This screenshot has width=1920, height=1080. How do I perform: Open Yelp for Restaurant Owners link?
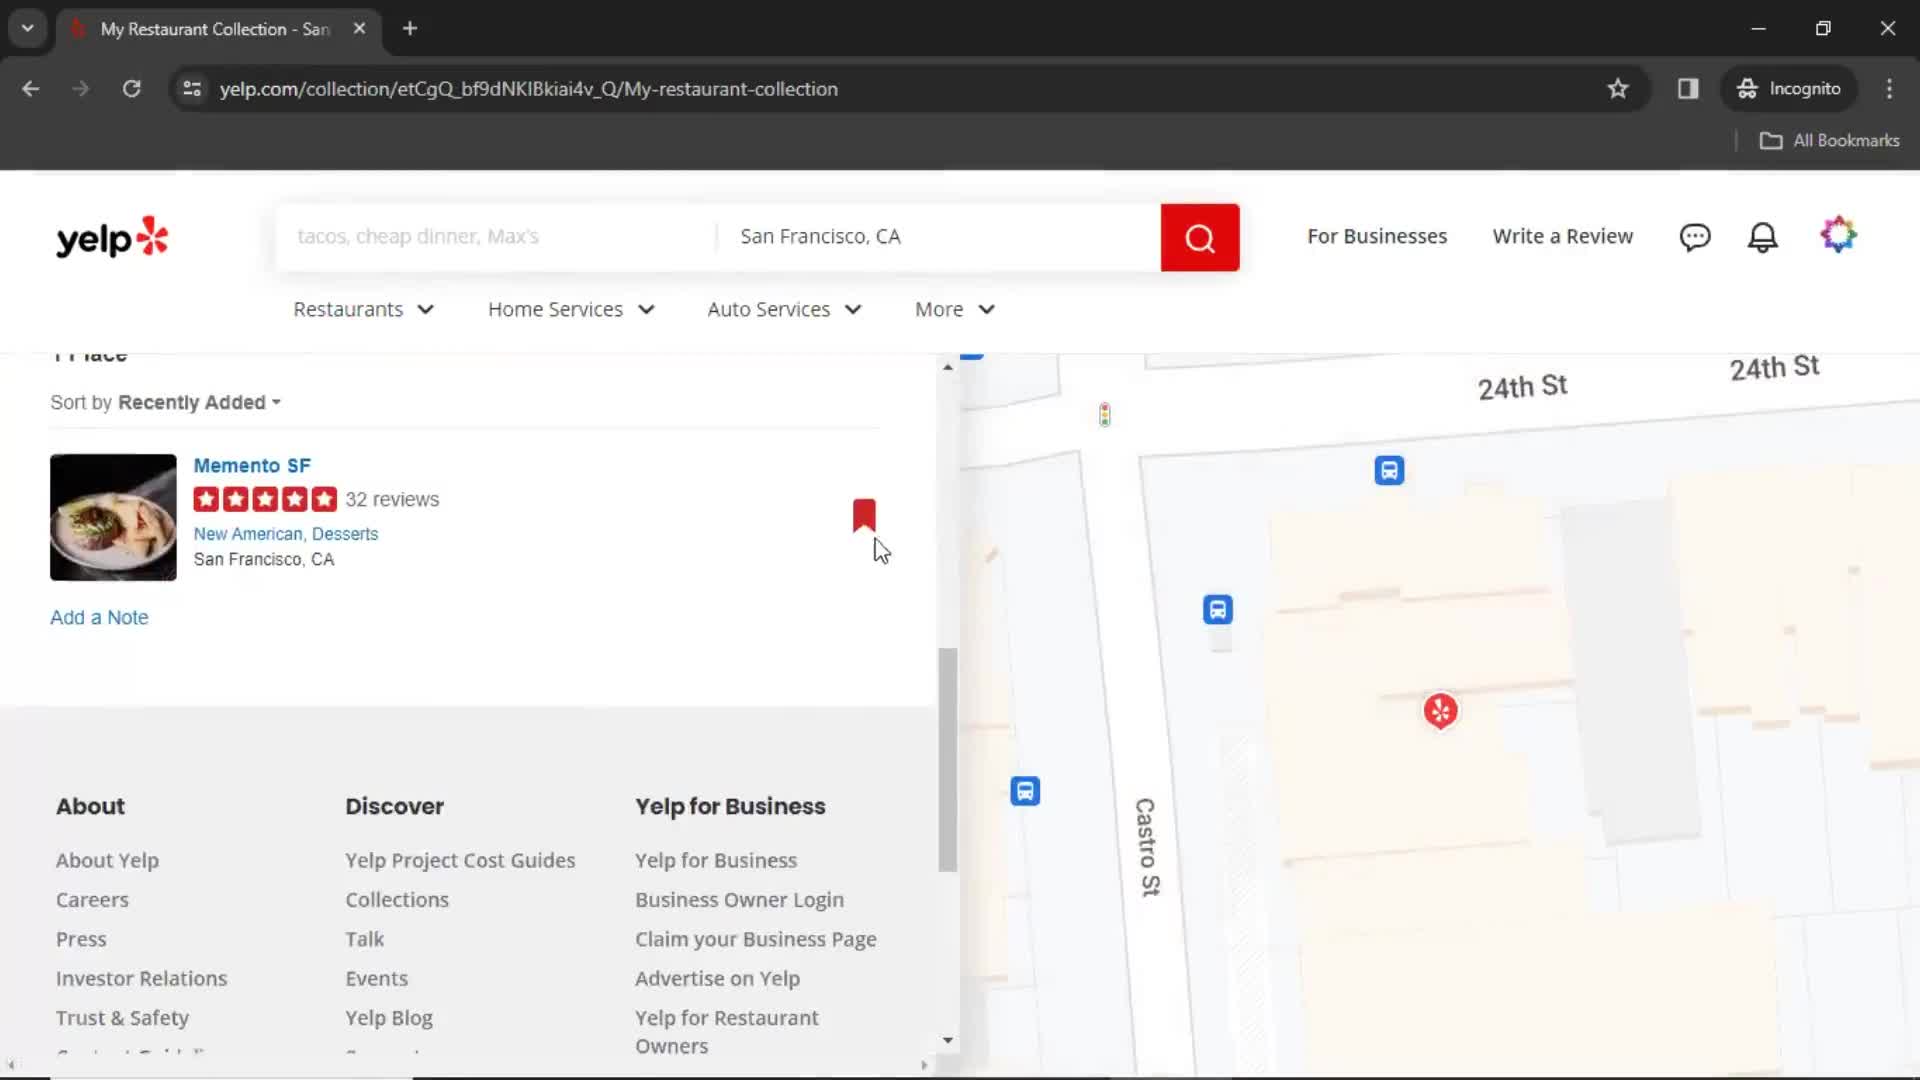726,1032
